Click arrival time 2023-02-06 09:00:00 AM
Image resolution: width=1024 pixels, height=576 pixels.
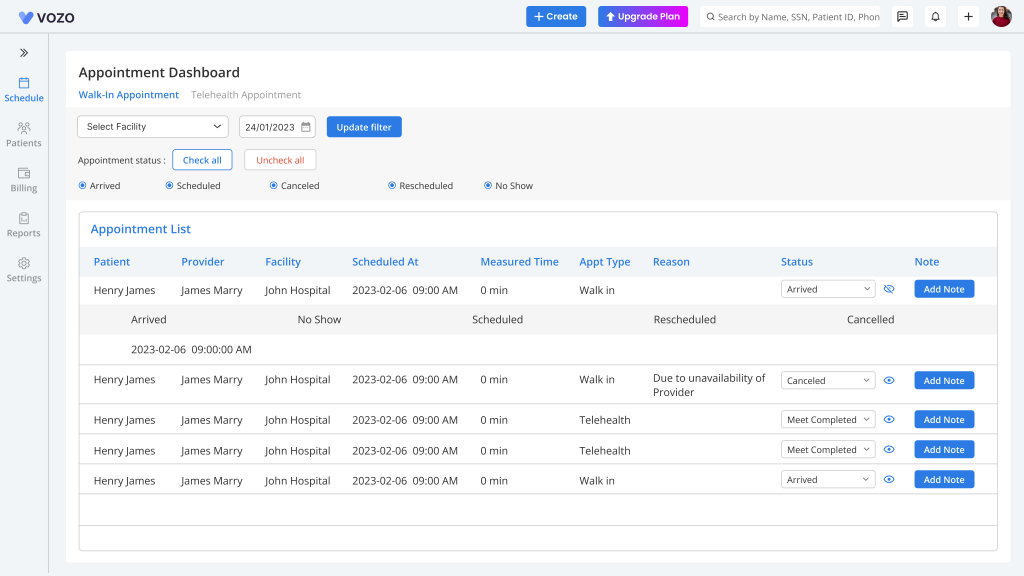coord(191,350)
